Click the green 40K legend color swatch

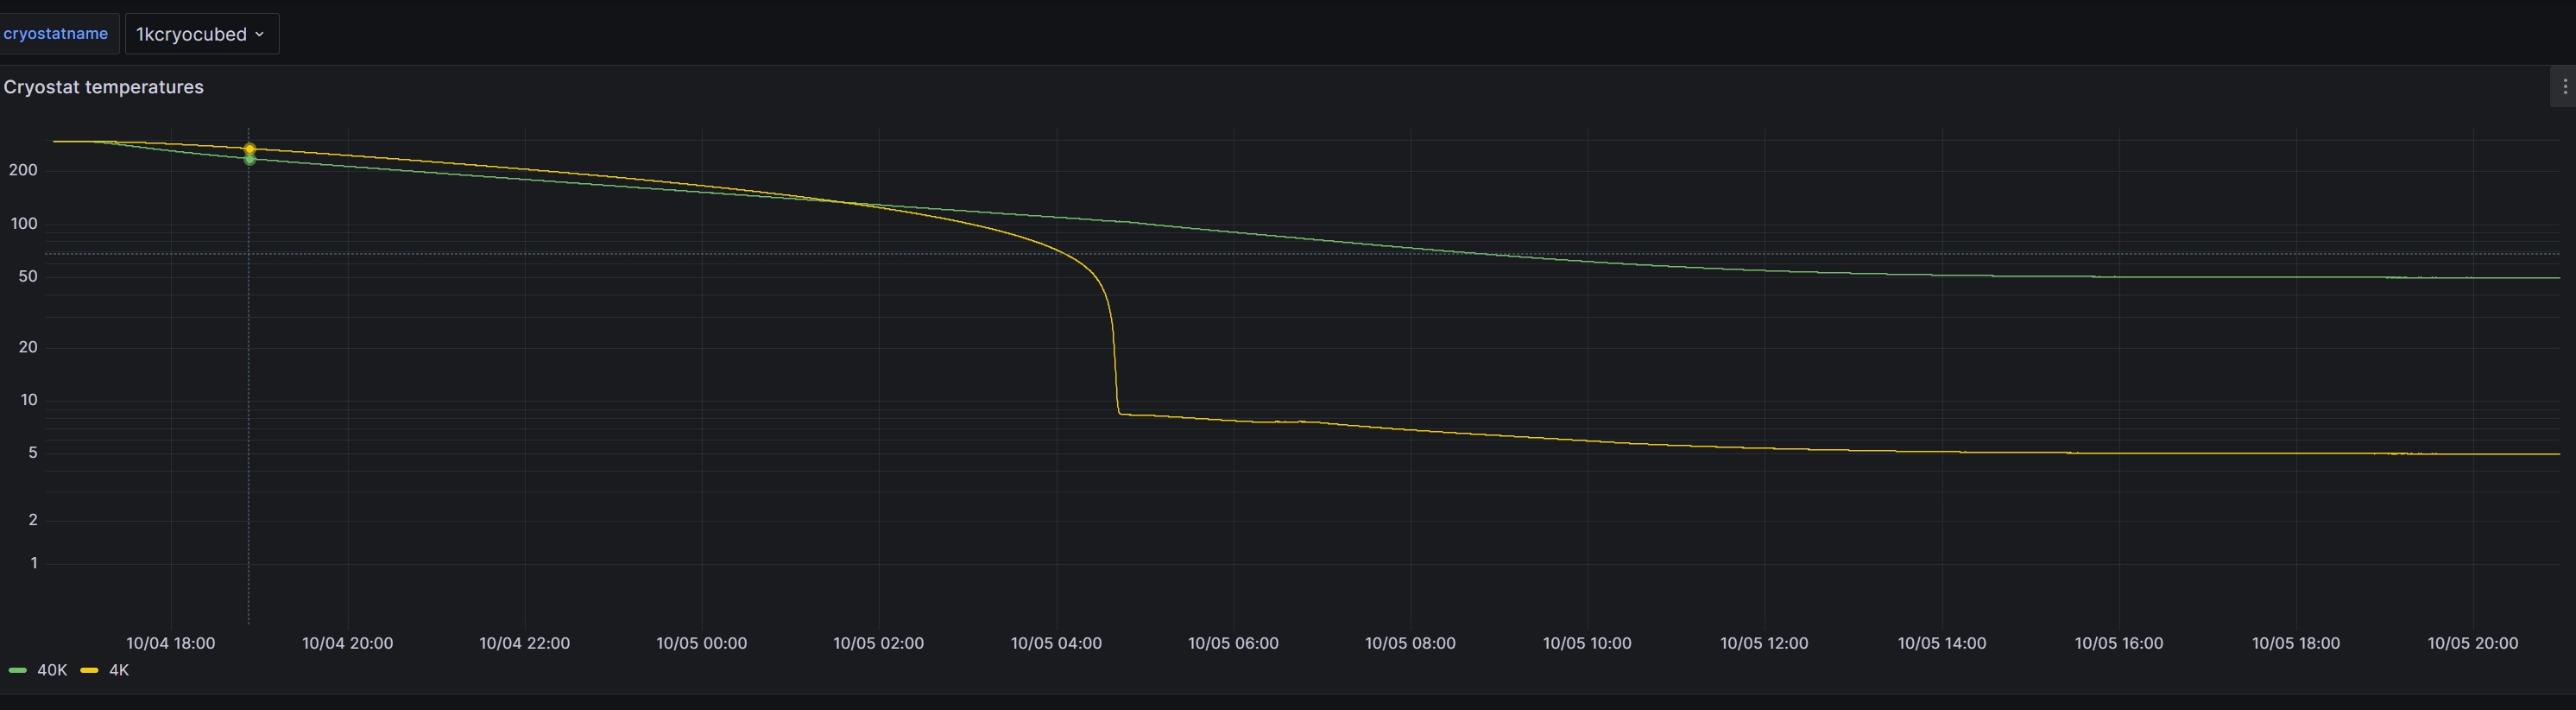click(x=18, y=670)
